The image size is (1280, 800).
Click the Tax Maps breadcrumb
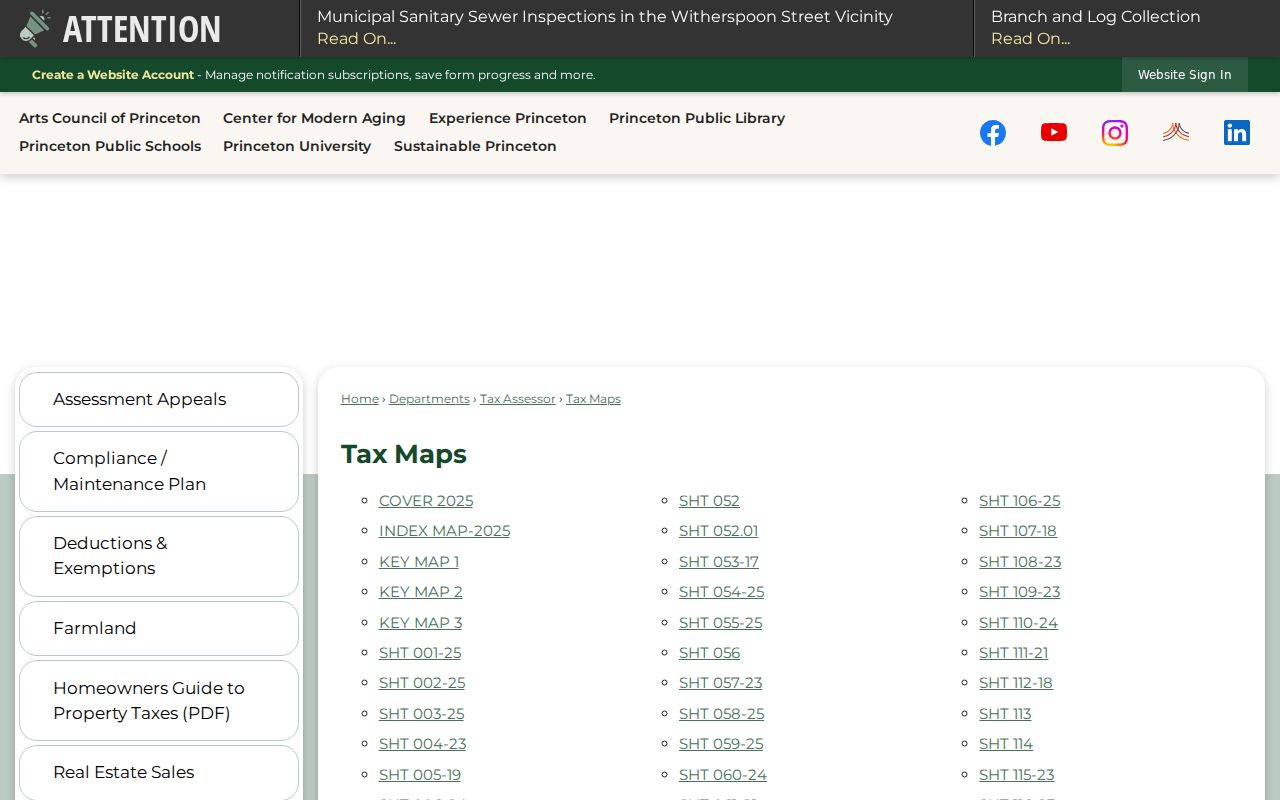(x=593, y=399)
